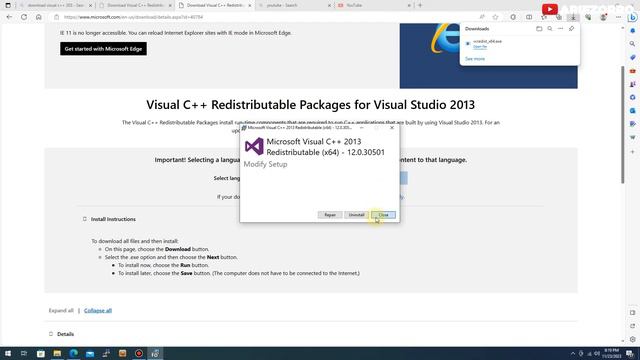Image resolution: width=640 pixels, height=360 pixels.
Task: Go to the browser Home page icon
Action: [39, 17]
